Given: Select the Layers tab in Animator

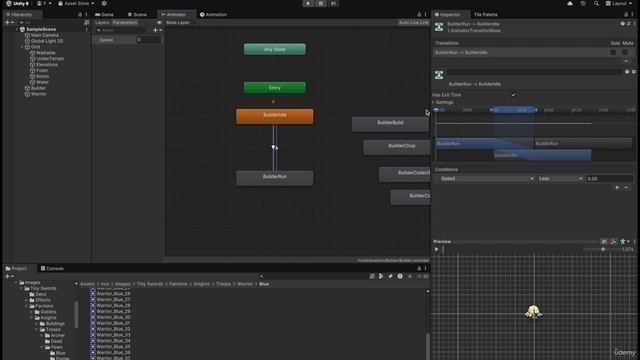Looking at the screenshot, I should pos(102,22).
